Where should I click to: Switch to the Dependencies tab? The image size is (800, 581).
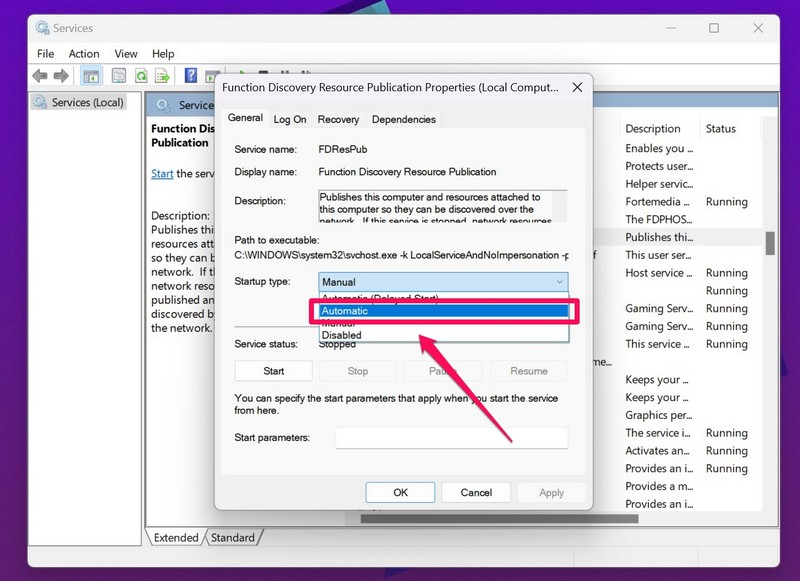coord(404,119)
